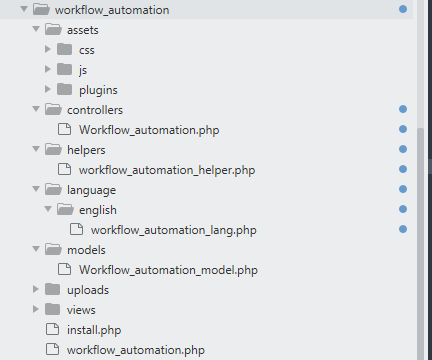
Task: Click the css folder icon
Action: (x=64, y=49)
